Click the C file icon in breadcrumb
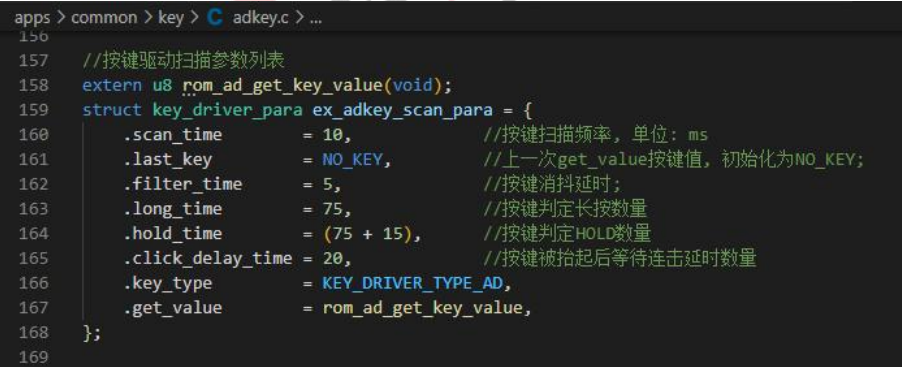Screen dimensions: 902x367 tap(214, 18)
